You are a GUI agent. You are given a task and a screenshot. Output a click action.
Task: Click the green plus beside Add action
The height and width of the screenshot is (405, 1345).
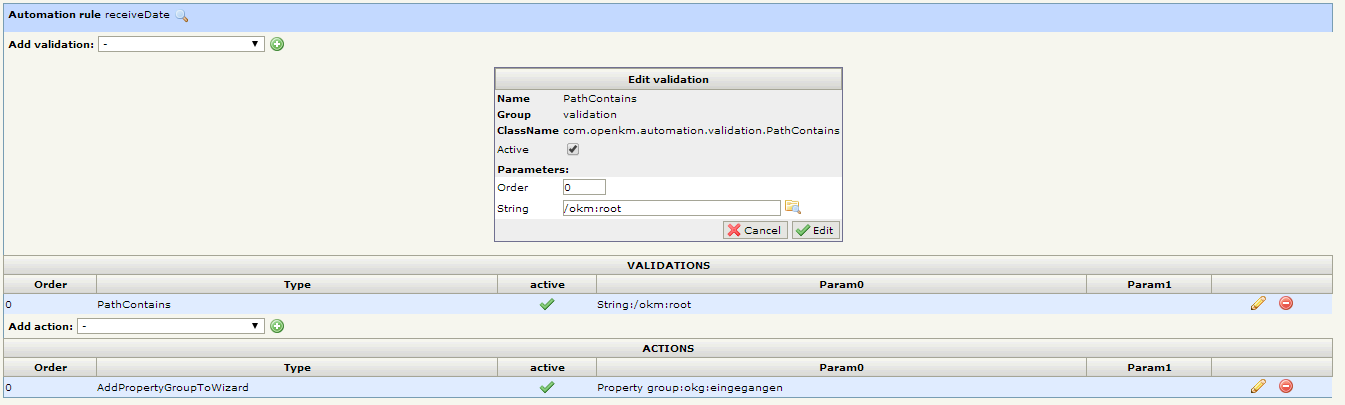pos(277,326)
